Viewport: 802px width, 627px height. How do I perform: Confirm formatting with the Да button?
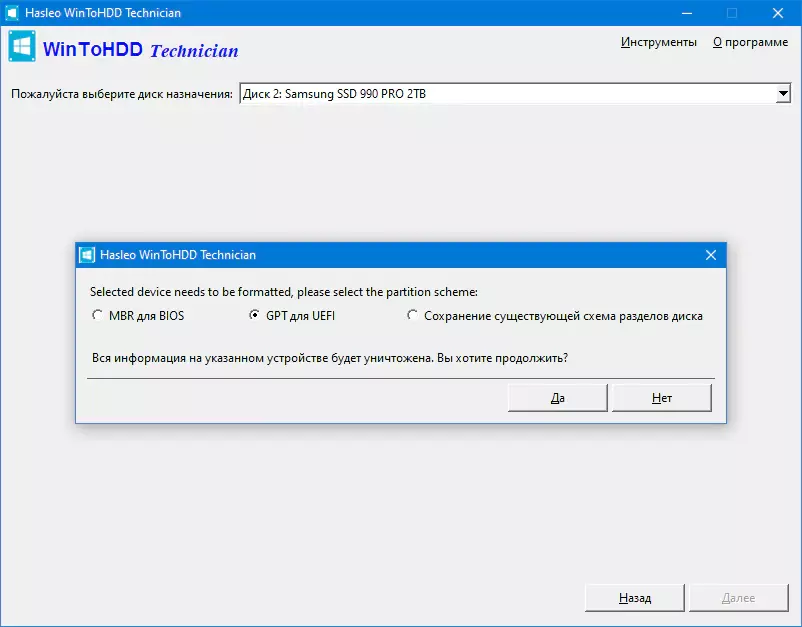[x=558, y=398]
